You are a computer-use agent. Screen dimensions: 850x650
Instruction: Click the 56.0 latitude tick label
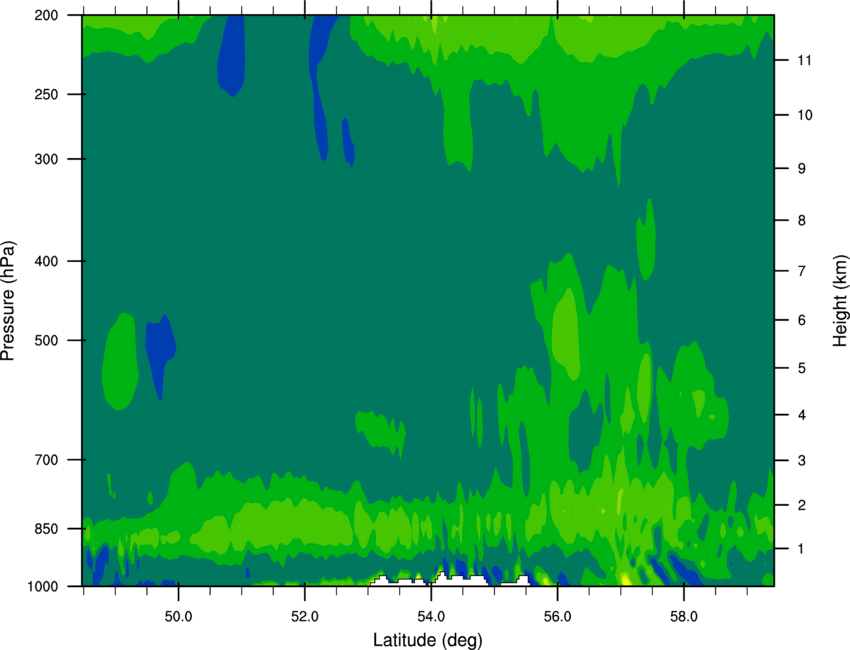click(x=558, y=617)
